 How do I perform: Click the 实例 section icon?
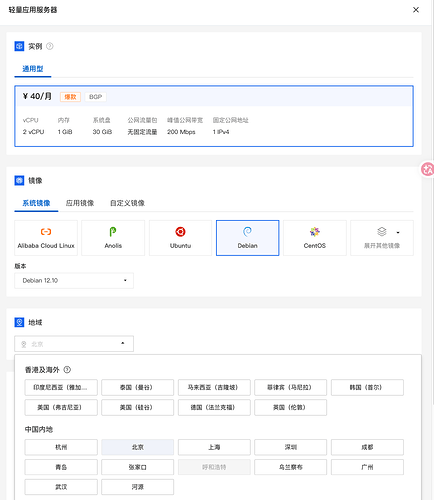(x=19, y=46)
